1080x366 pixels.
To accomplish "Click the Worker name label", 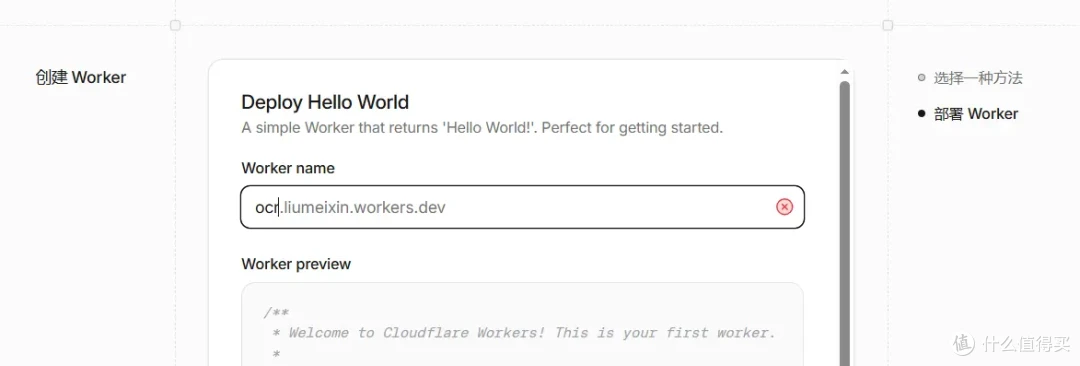I will click(x=288, y=167).
